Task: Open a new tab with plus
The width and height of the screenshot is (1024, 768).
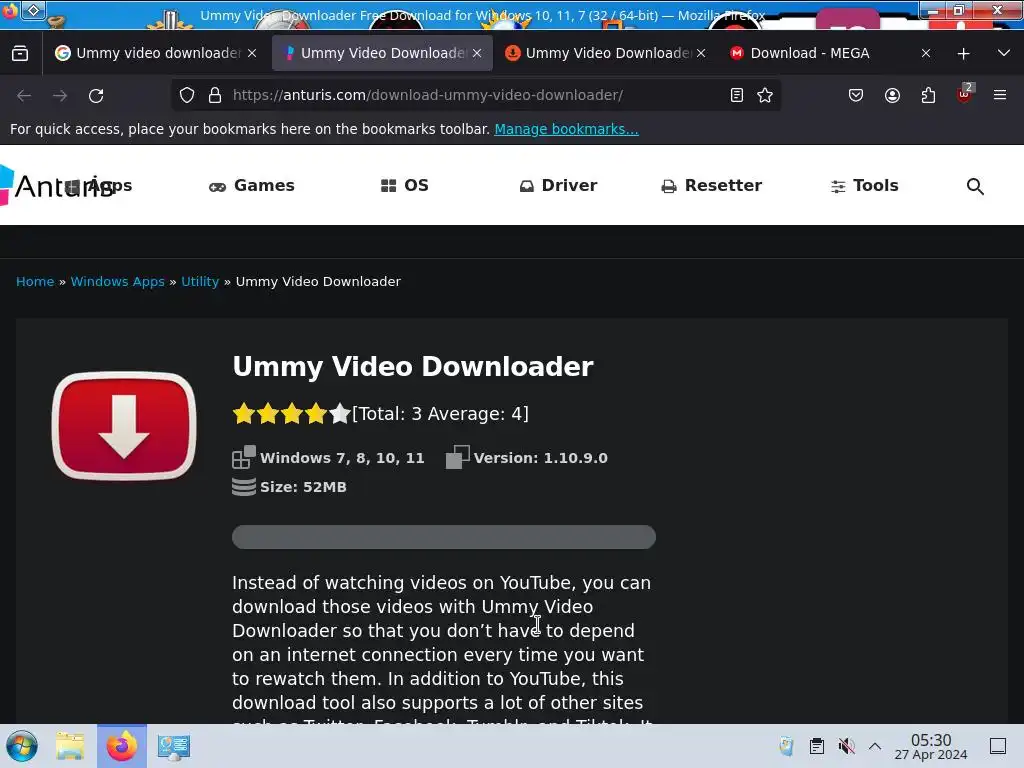Action: pyautogui.click(x=963, y=54)
